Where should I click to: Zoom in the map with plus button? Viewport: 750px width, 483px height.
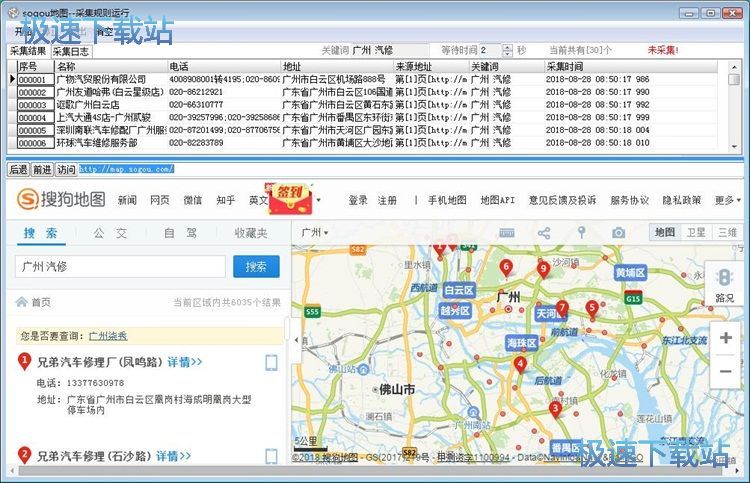(x=725, y=338)
